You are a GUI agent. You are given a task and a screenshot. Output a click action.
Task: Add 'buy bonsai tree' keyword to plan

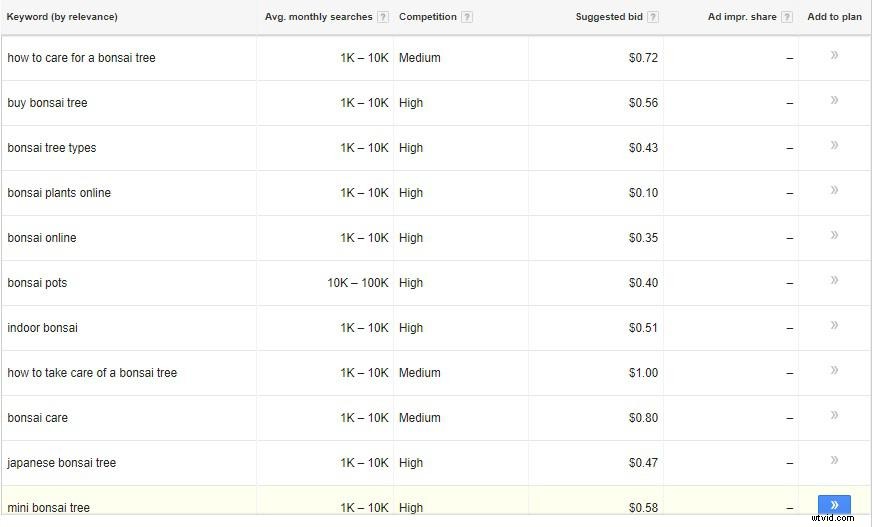[834, 101]
